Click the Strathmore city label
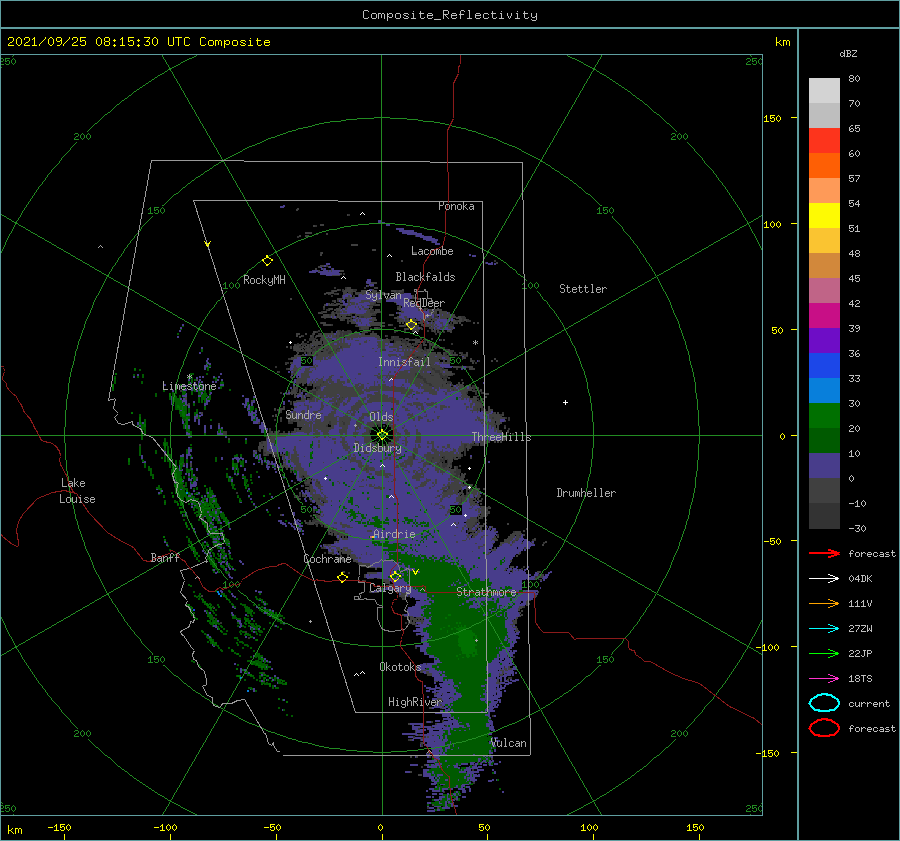 486,592
